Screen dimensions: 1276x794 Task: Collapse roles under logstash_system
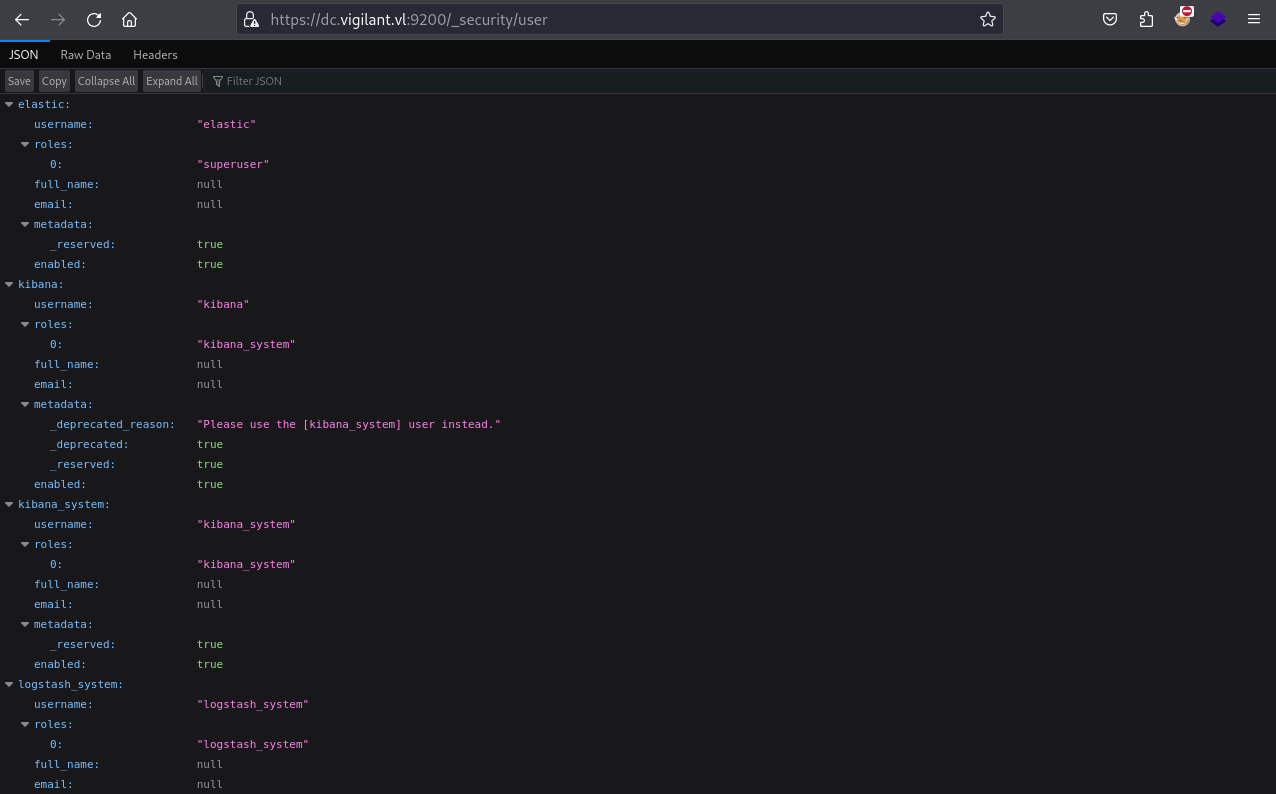click(x=25, y=724)
